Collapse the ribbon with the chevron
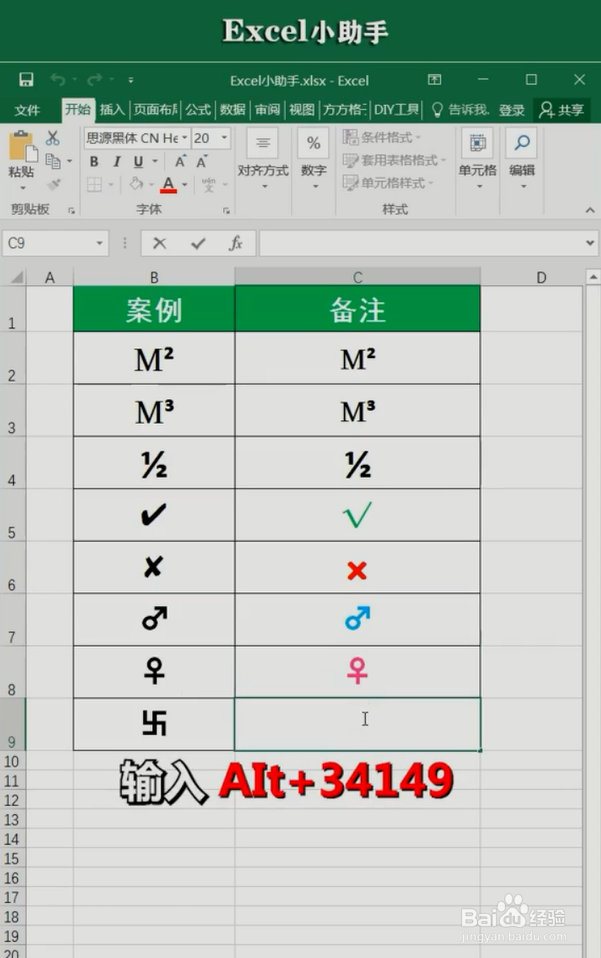Screen dimensions: 601x958 tap(589, 210)
